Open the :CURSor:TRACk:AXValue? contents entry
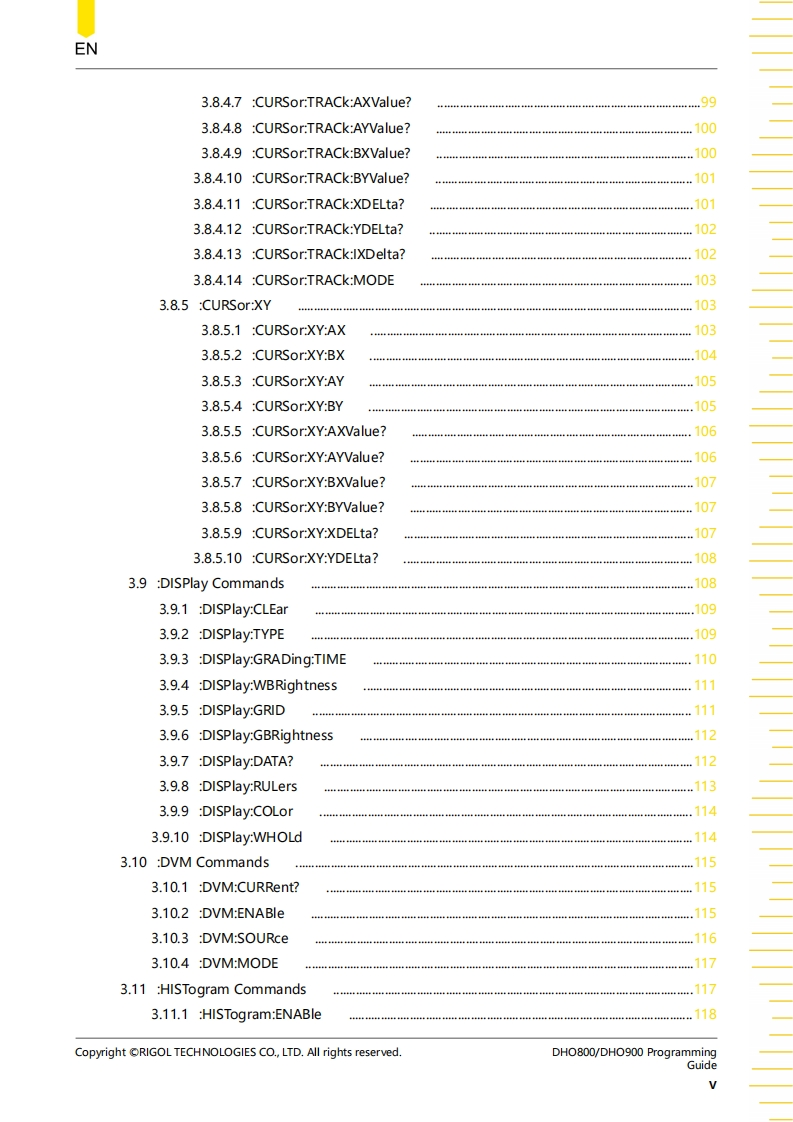 tap(331, 103)
